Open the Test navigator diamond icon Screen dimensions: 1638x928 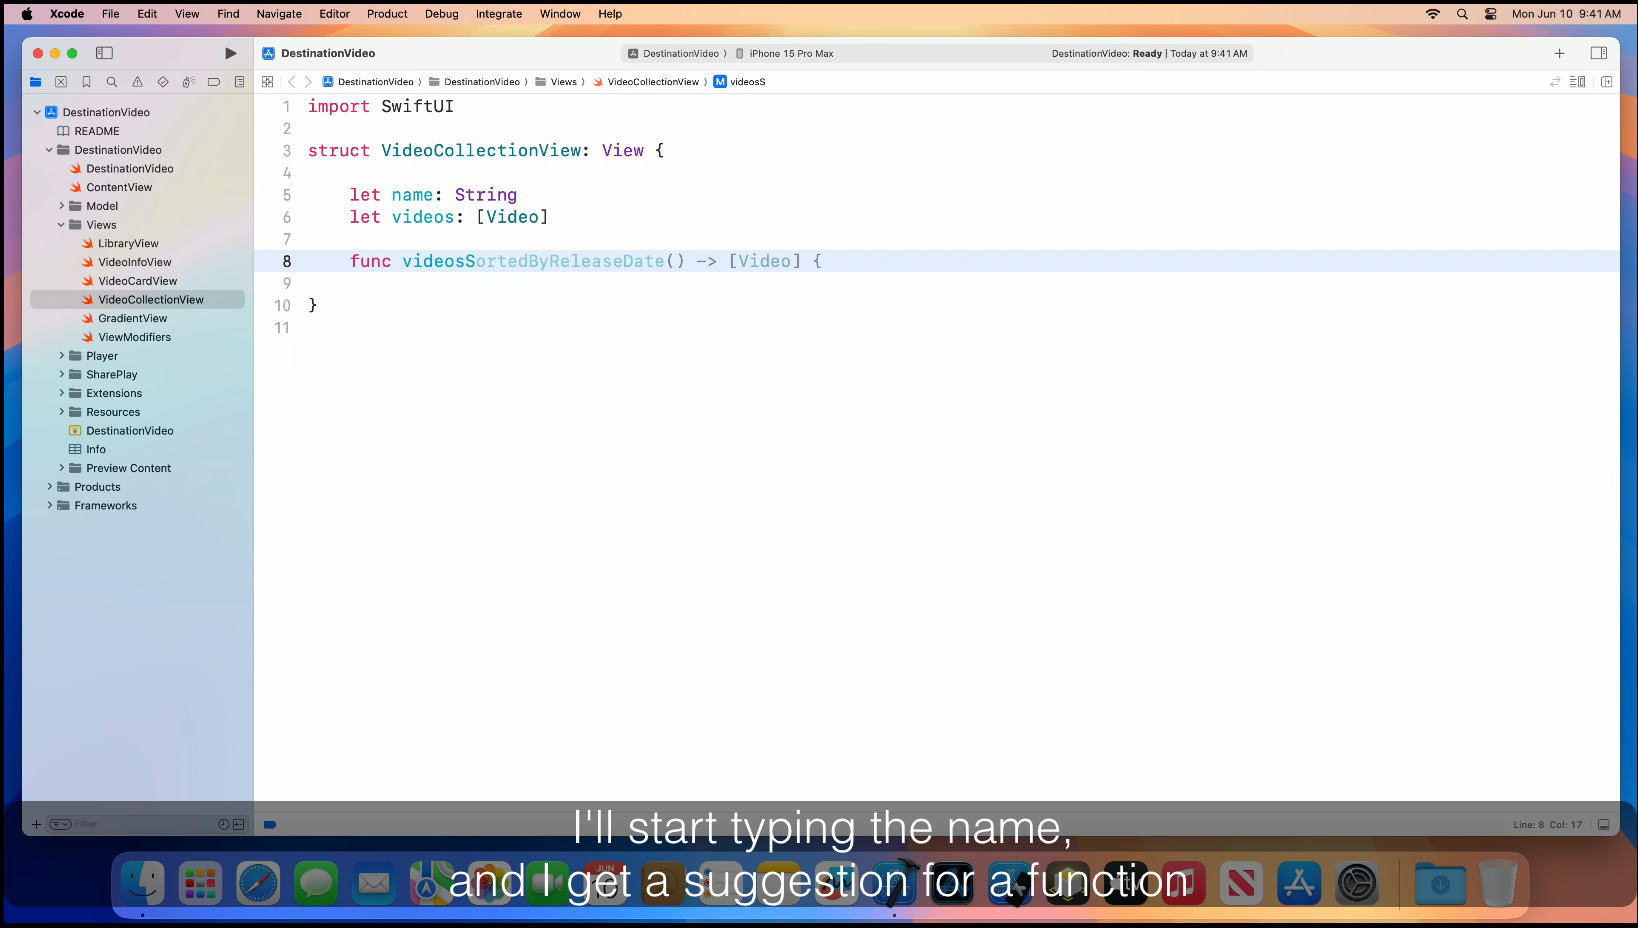click(163, 82)
